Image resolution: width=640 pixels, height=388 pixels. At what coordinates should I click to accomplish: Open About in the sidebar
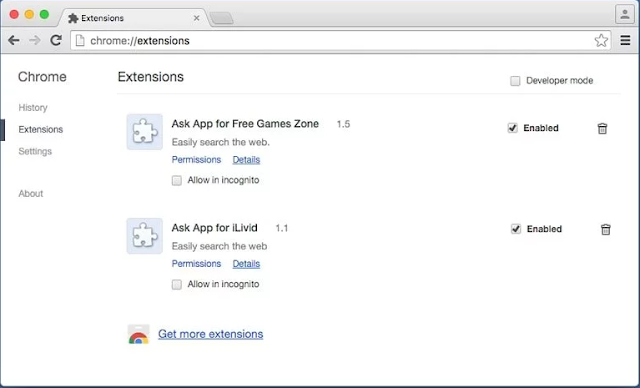tap(31, 193)
